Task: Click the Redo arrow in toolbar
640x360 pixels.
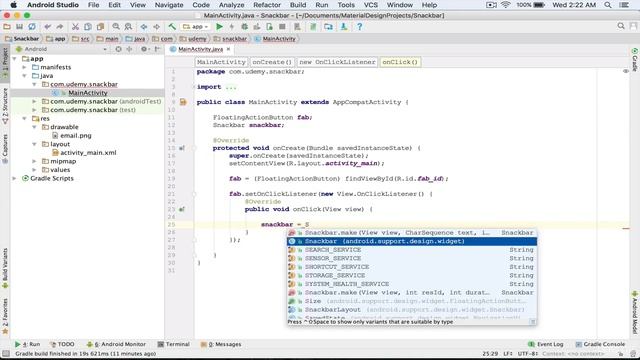Action: pyautogui.click(x=60, y=27)
